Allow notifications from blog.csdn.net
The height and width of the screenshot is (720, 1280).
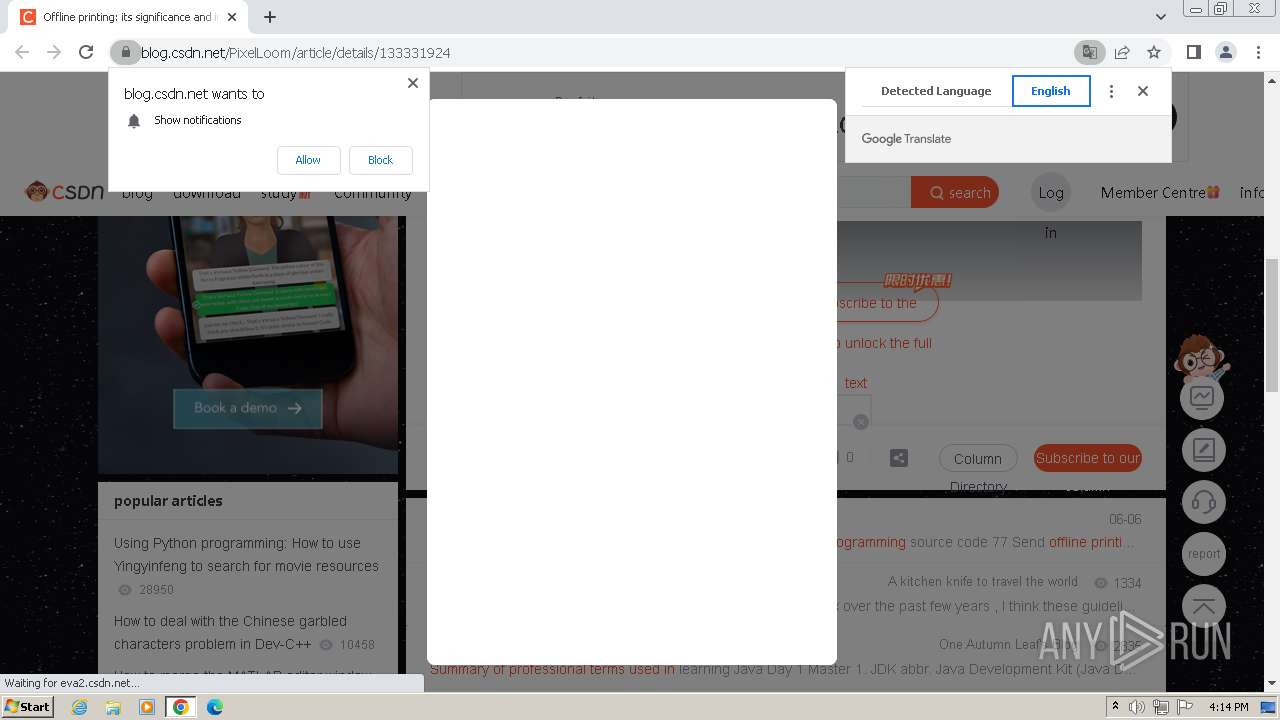(308, 160)
